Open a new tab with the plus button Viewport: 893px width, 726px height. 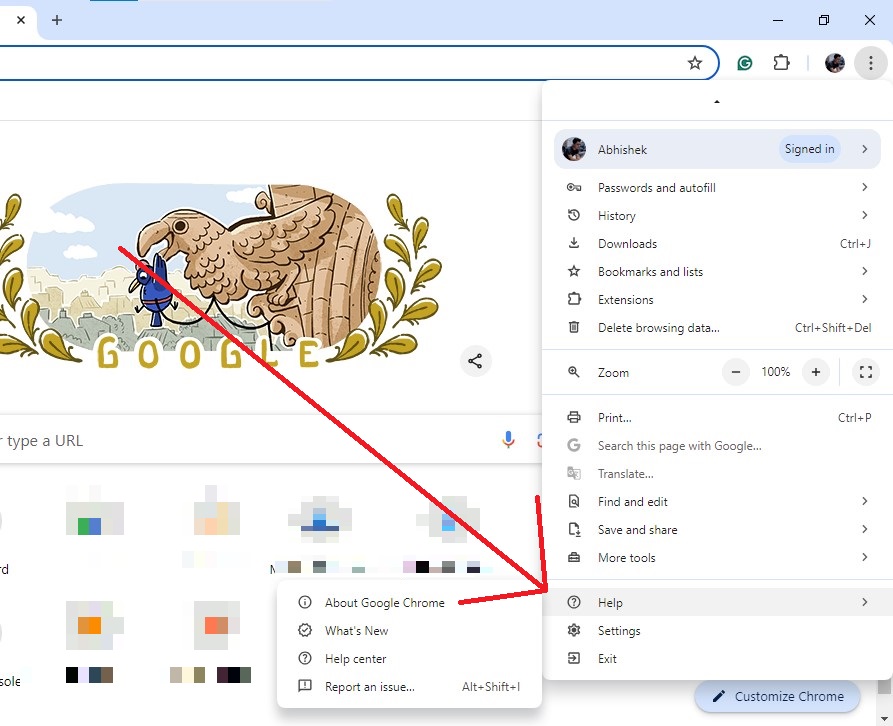pos(56,20)
